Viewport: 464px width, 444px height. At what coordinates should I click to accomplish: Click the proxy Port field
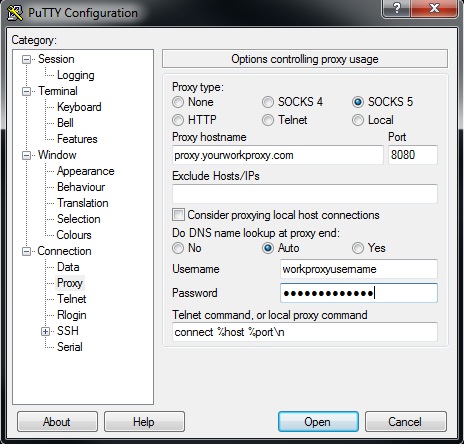click(x=413, y=155)
